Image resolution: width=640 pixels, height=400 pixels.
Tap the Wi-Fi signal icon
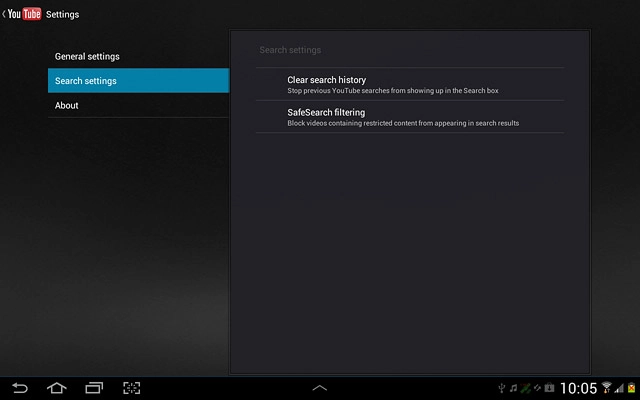[606, 387]
